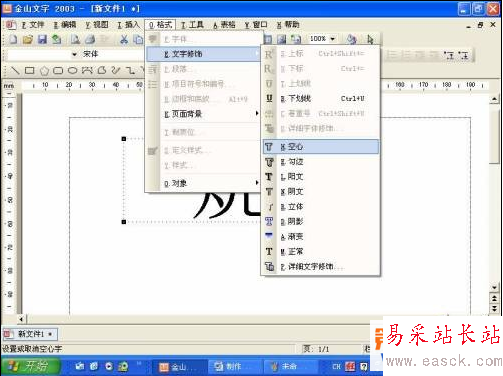
Task: Click the bold T icon beside 阳文
Action: pos(269,177)
